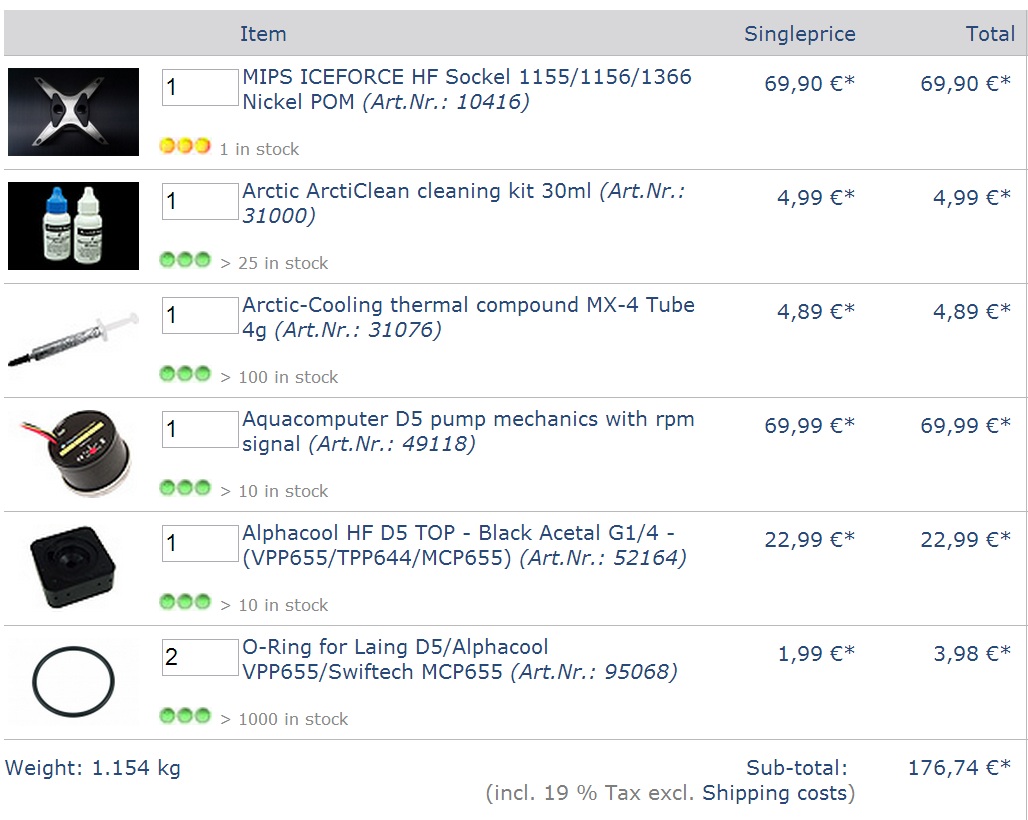Image resolution: width=1028 pixels, height=820 pixels.
Task: Click the green stock indicator for ArctiClean kit
Action: pyautogui.click(x=185, y=261)
